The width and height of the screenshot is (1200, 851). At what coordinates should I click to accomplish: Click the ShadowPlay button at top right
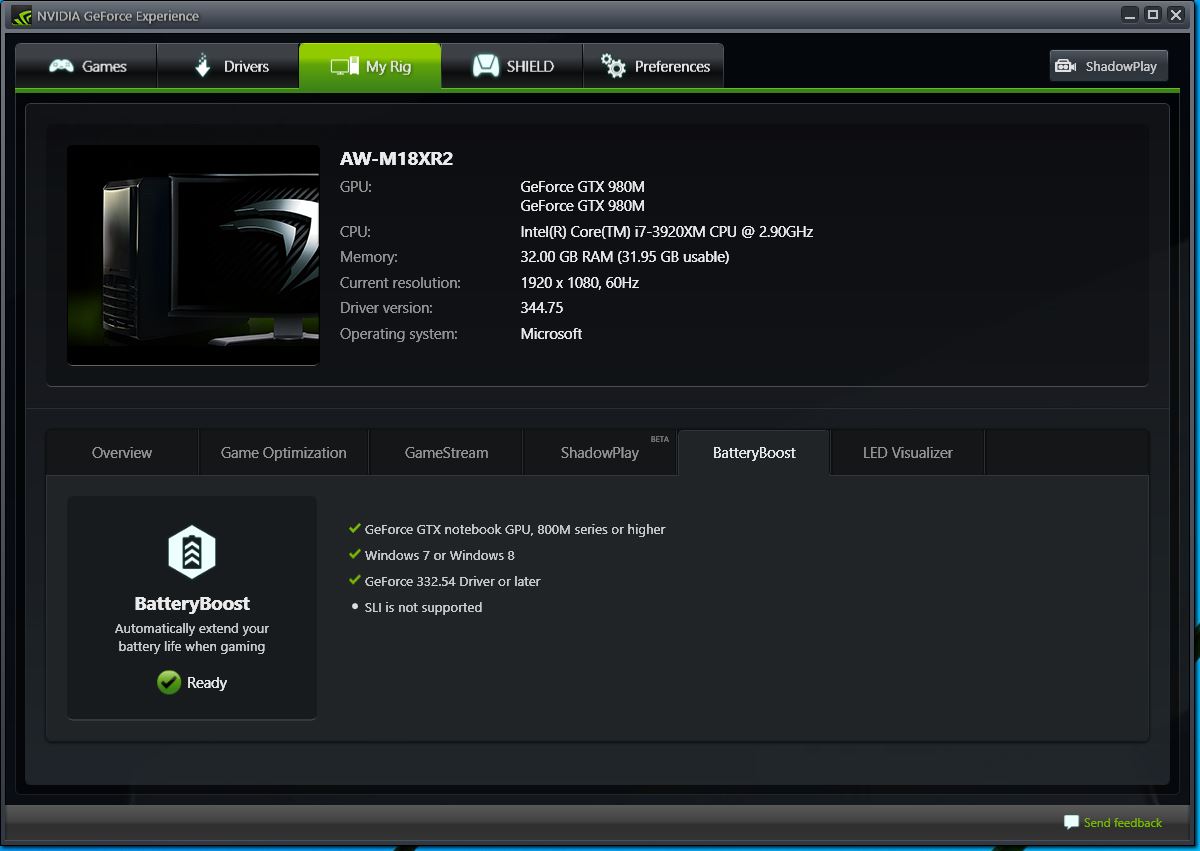click(1109, 66)
